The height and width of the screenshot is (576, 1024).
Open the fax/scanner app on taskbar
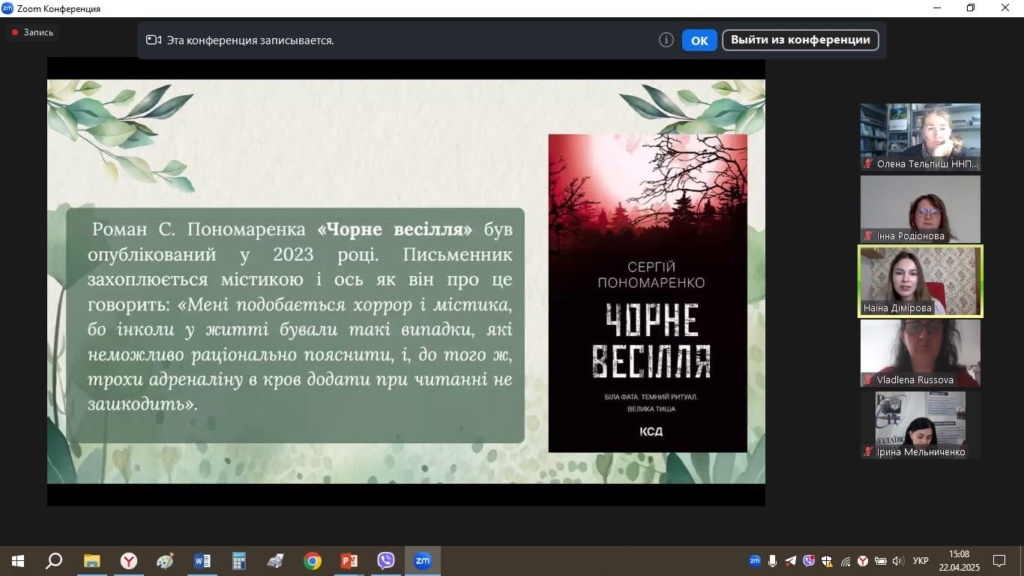[x=276, y=561]
